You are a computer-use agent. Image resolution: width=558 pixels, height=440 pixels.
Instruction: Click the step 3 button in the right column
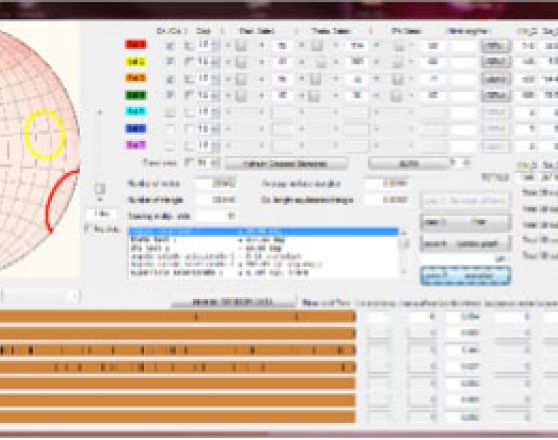click(x=465, y=244)
